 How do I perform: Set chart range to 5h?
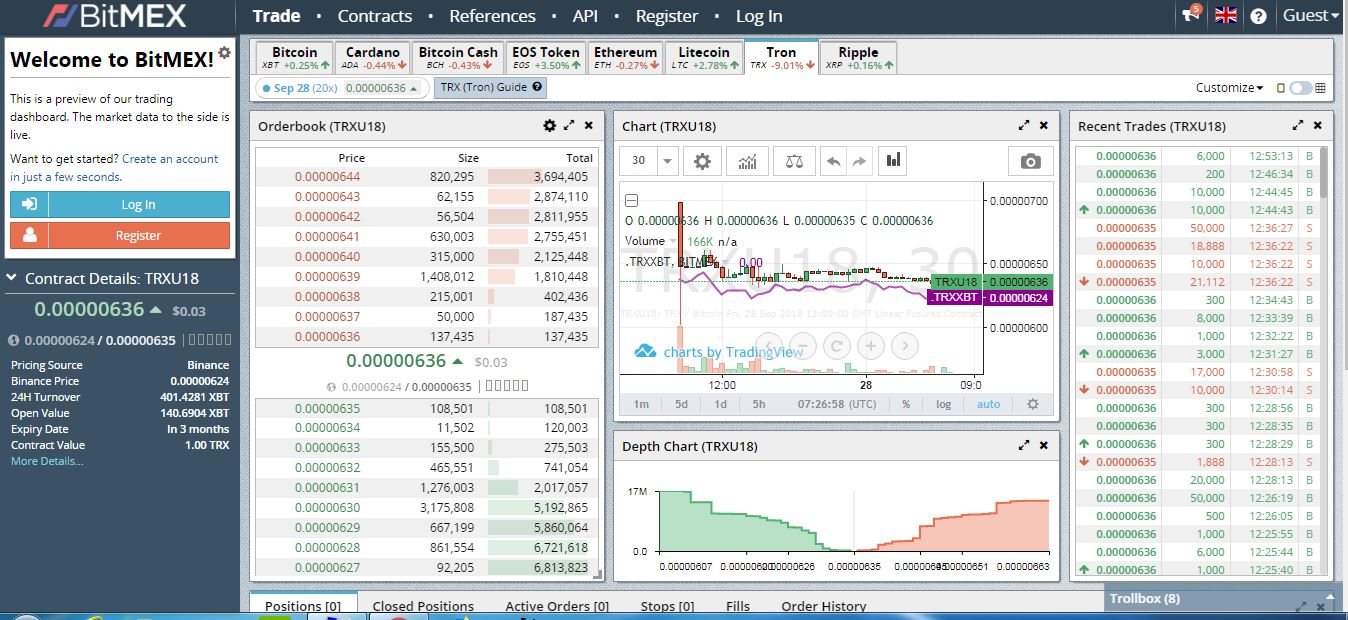(759, 404)
